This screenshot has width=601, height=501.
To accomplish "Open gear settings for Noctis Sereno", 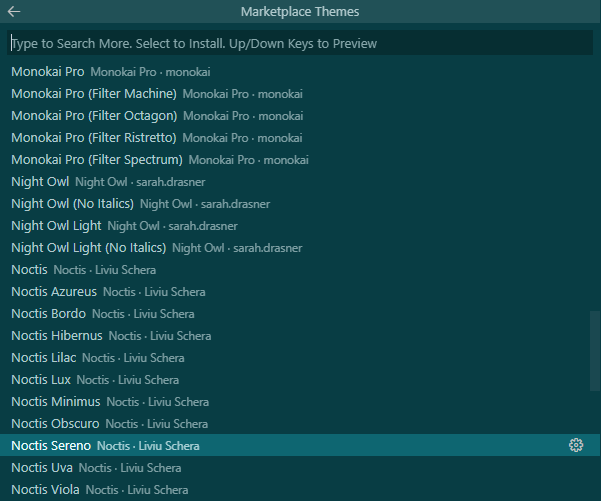I will [x=575, y=445].
